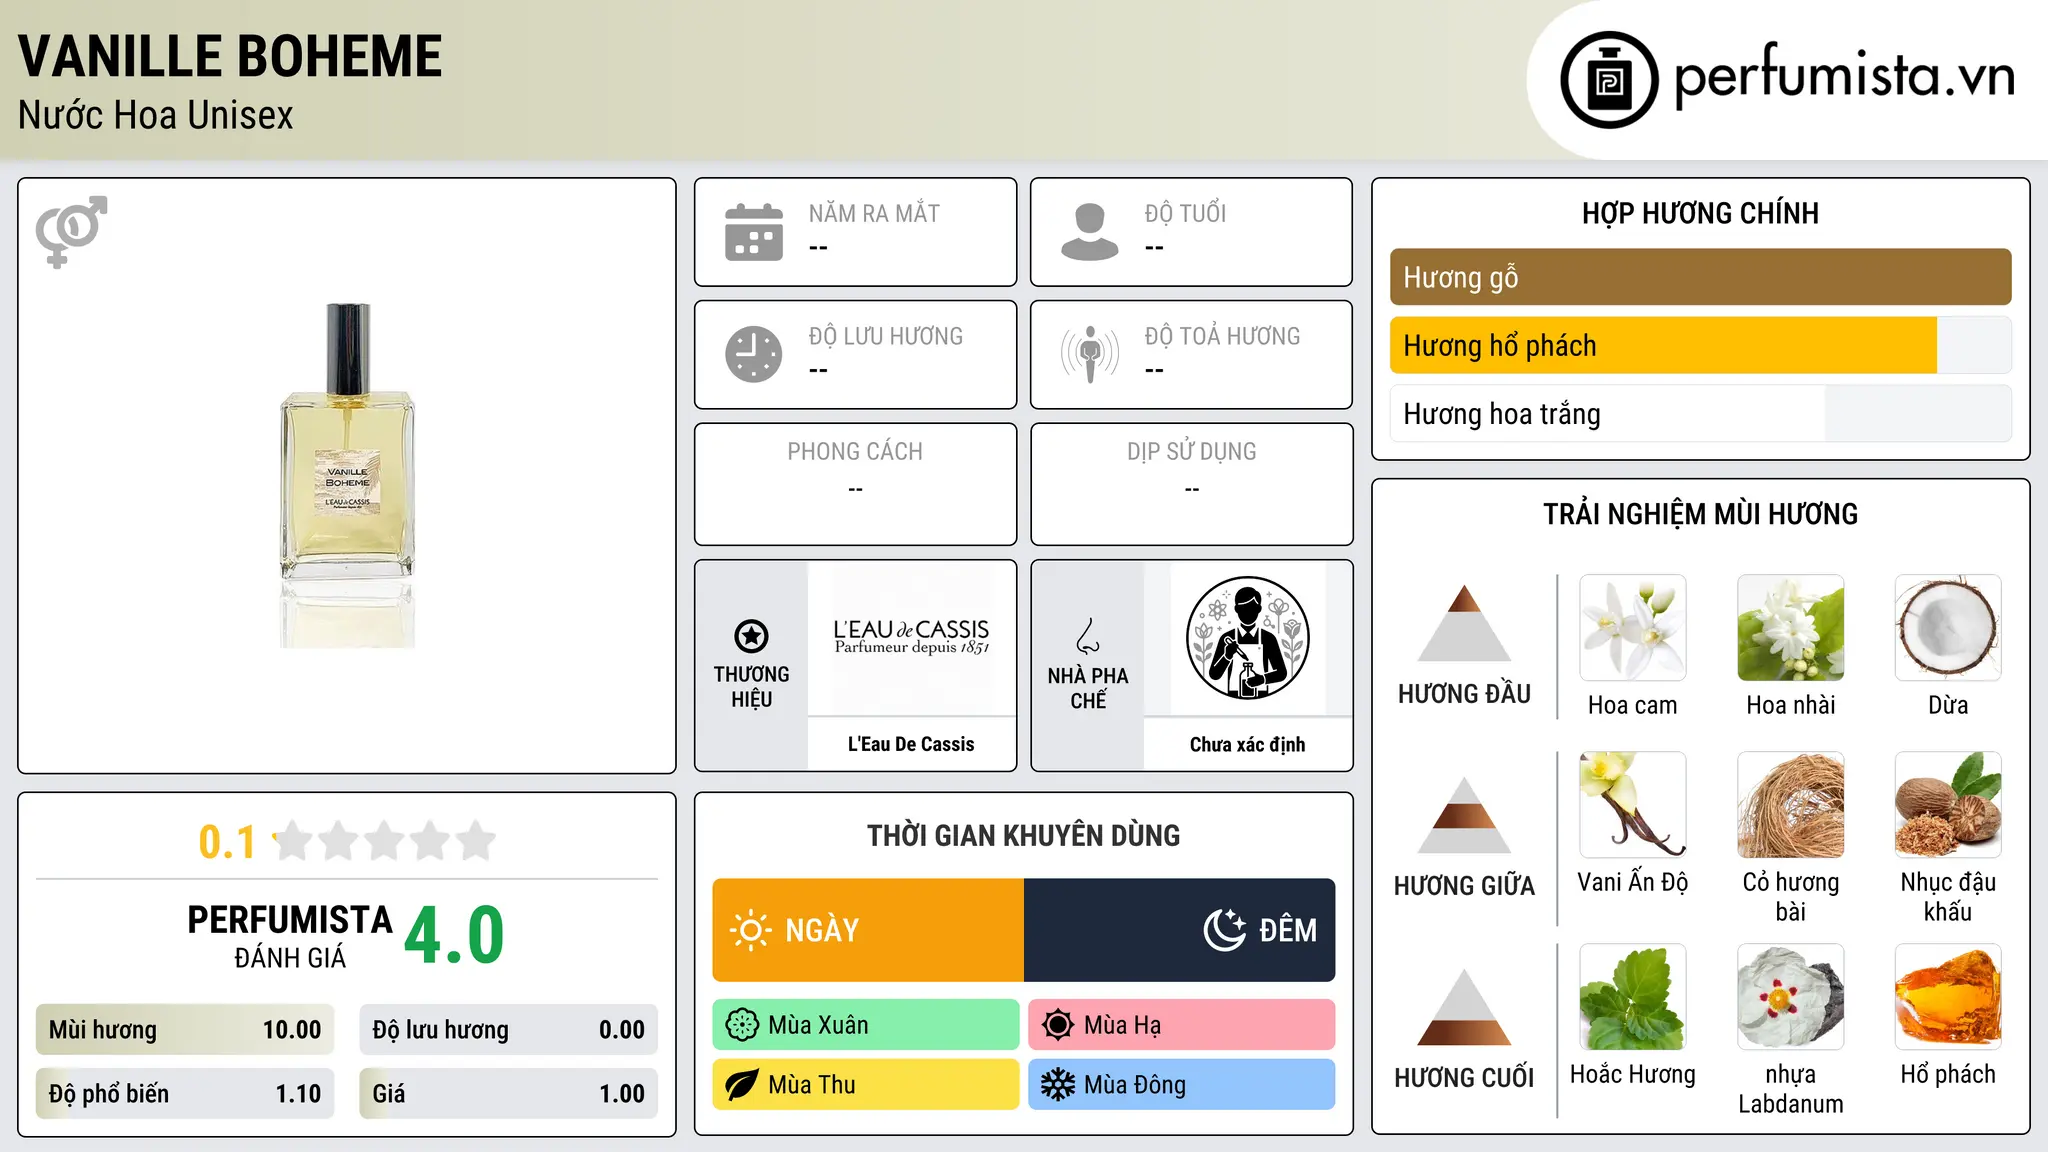Click the NĂM RA MẮT label

click(874, 213)
